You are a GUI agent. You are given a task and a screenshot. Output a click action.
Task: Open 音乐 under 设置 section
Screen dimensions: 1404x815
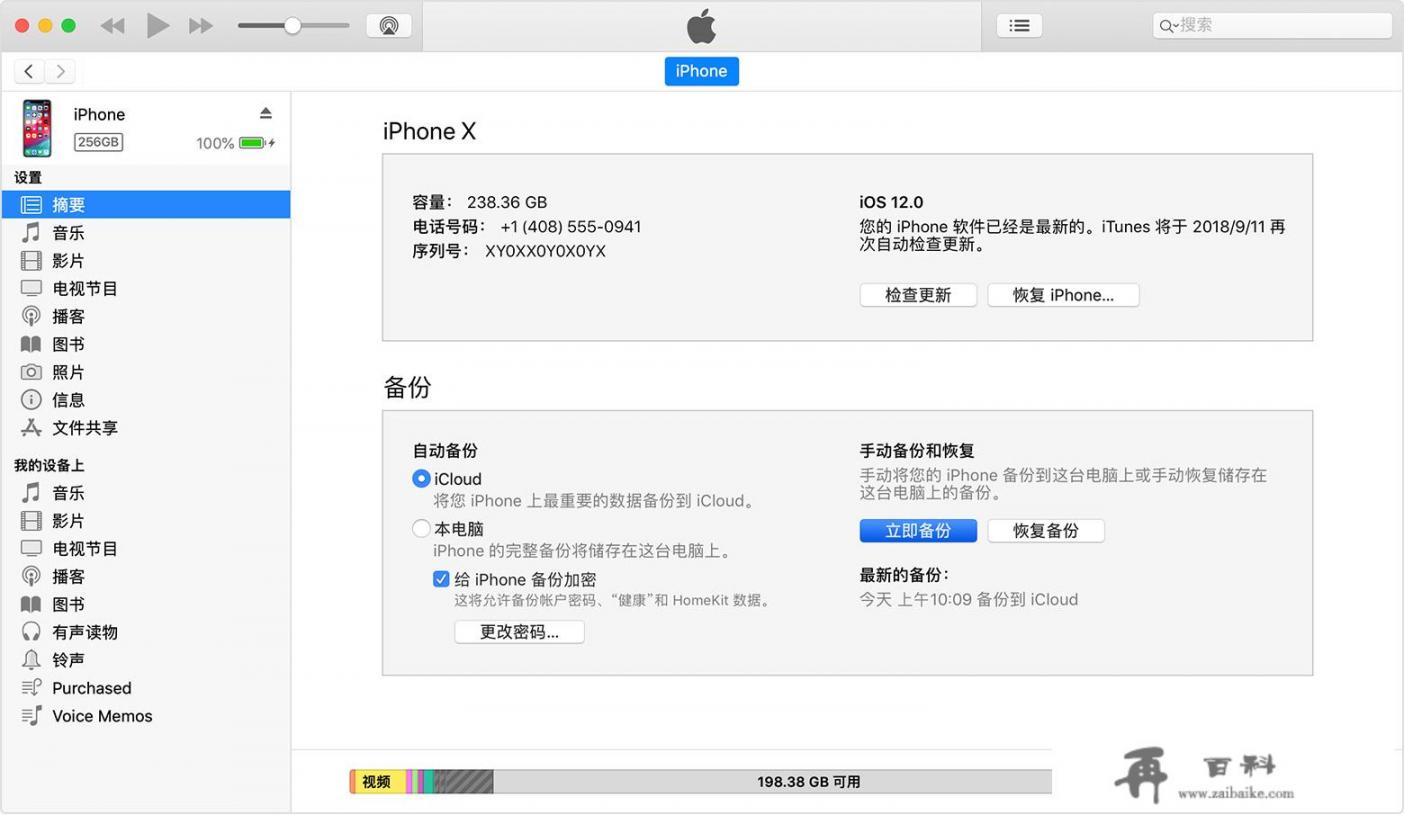[146, 233]
